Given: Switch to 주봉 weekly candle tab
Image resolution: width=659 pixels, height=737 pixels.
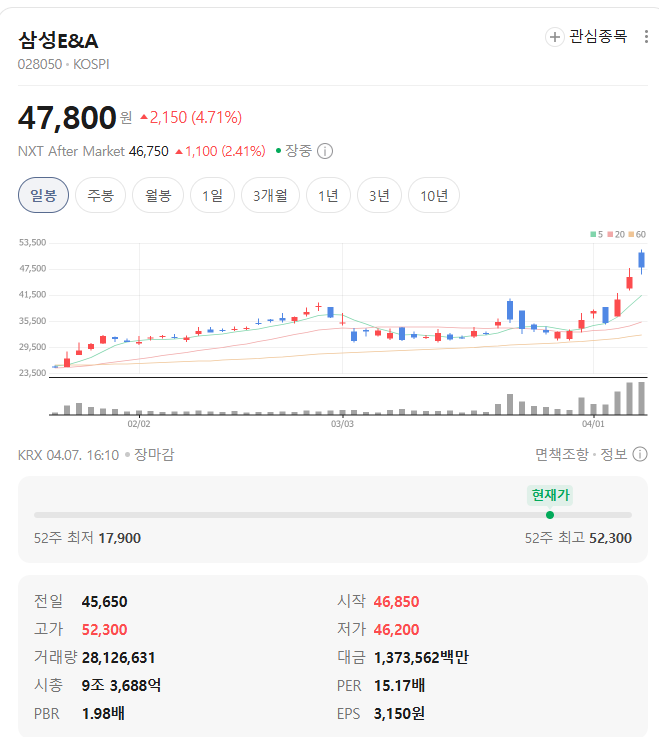Looking at the screenshot, I should coord(101,195).
